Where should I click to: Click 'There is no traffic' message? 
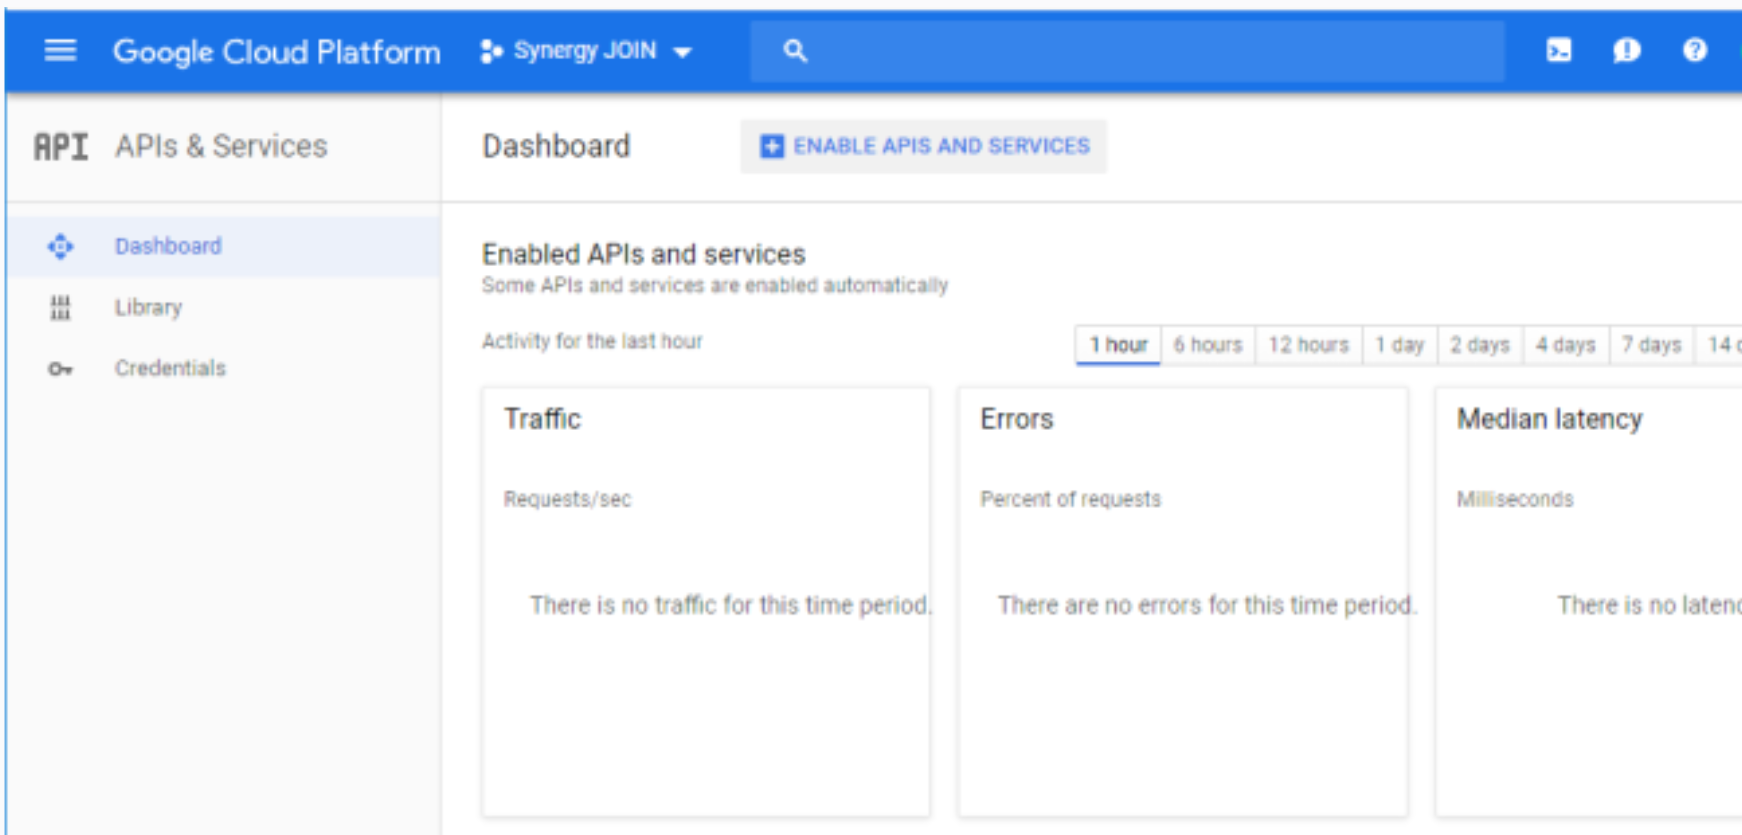[731, 605]
